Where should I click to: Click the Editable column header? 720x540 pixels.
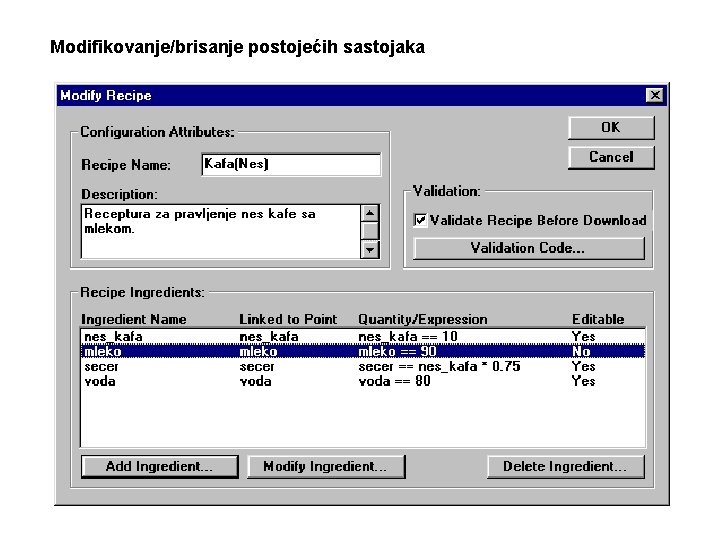click(x=598, y=320)
